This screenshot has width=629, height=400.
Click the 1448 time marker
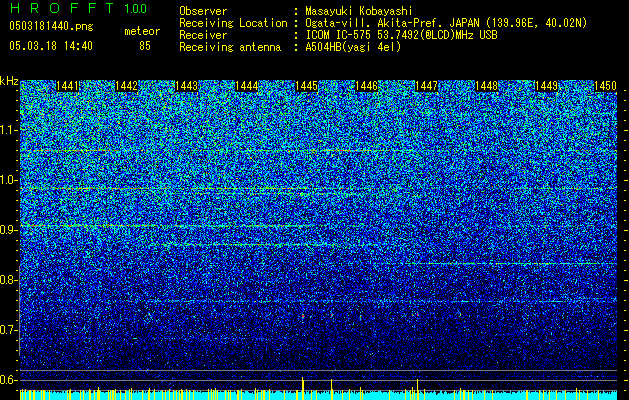point(487,86)
